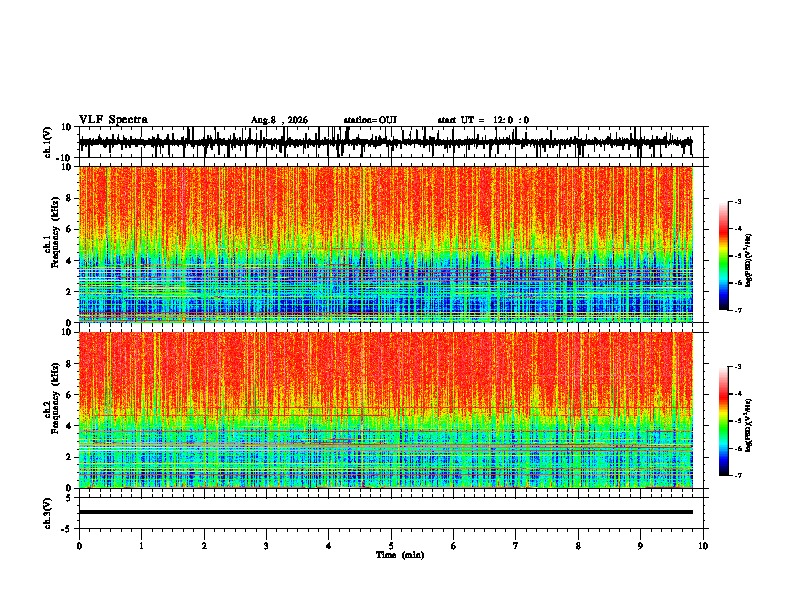792x612 pixels.
Task: Click the station=OUJ header text
Action: click(x=370, y=120)
